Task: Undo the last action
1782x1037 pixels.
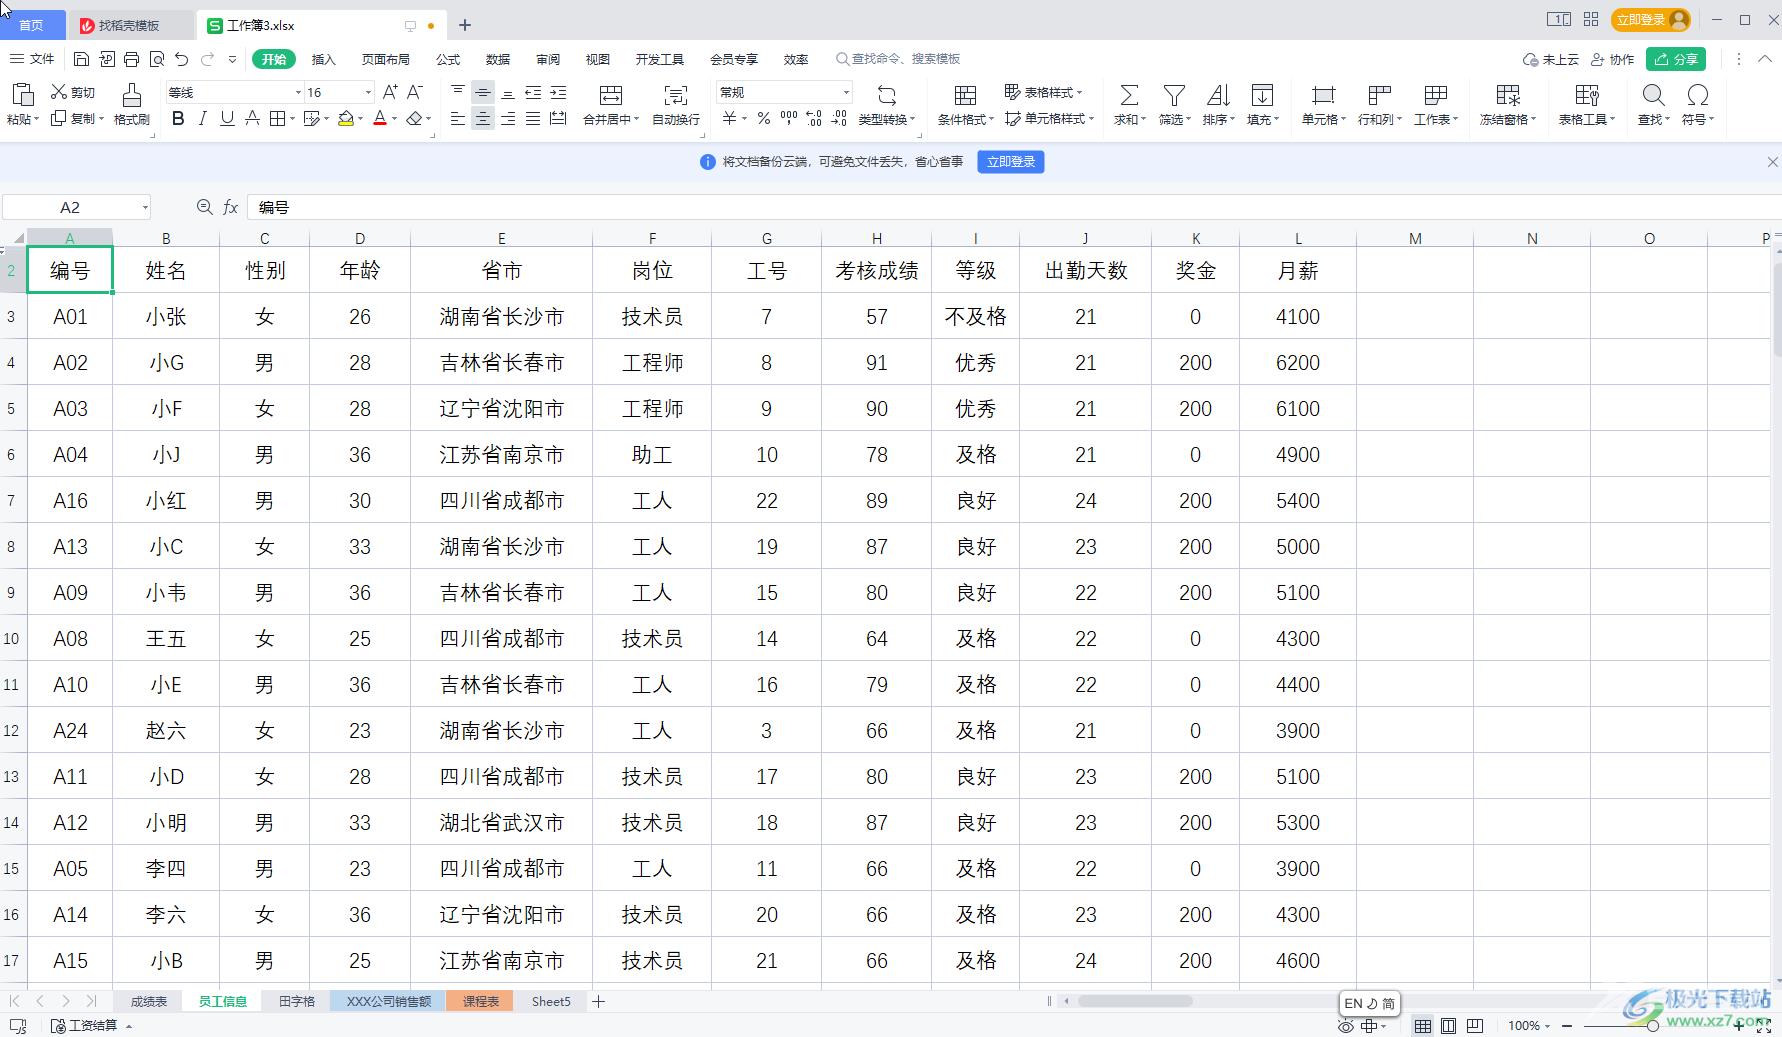Action: click(x=181, y=59)
